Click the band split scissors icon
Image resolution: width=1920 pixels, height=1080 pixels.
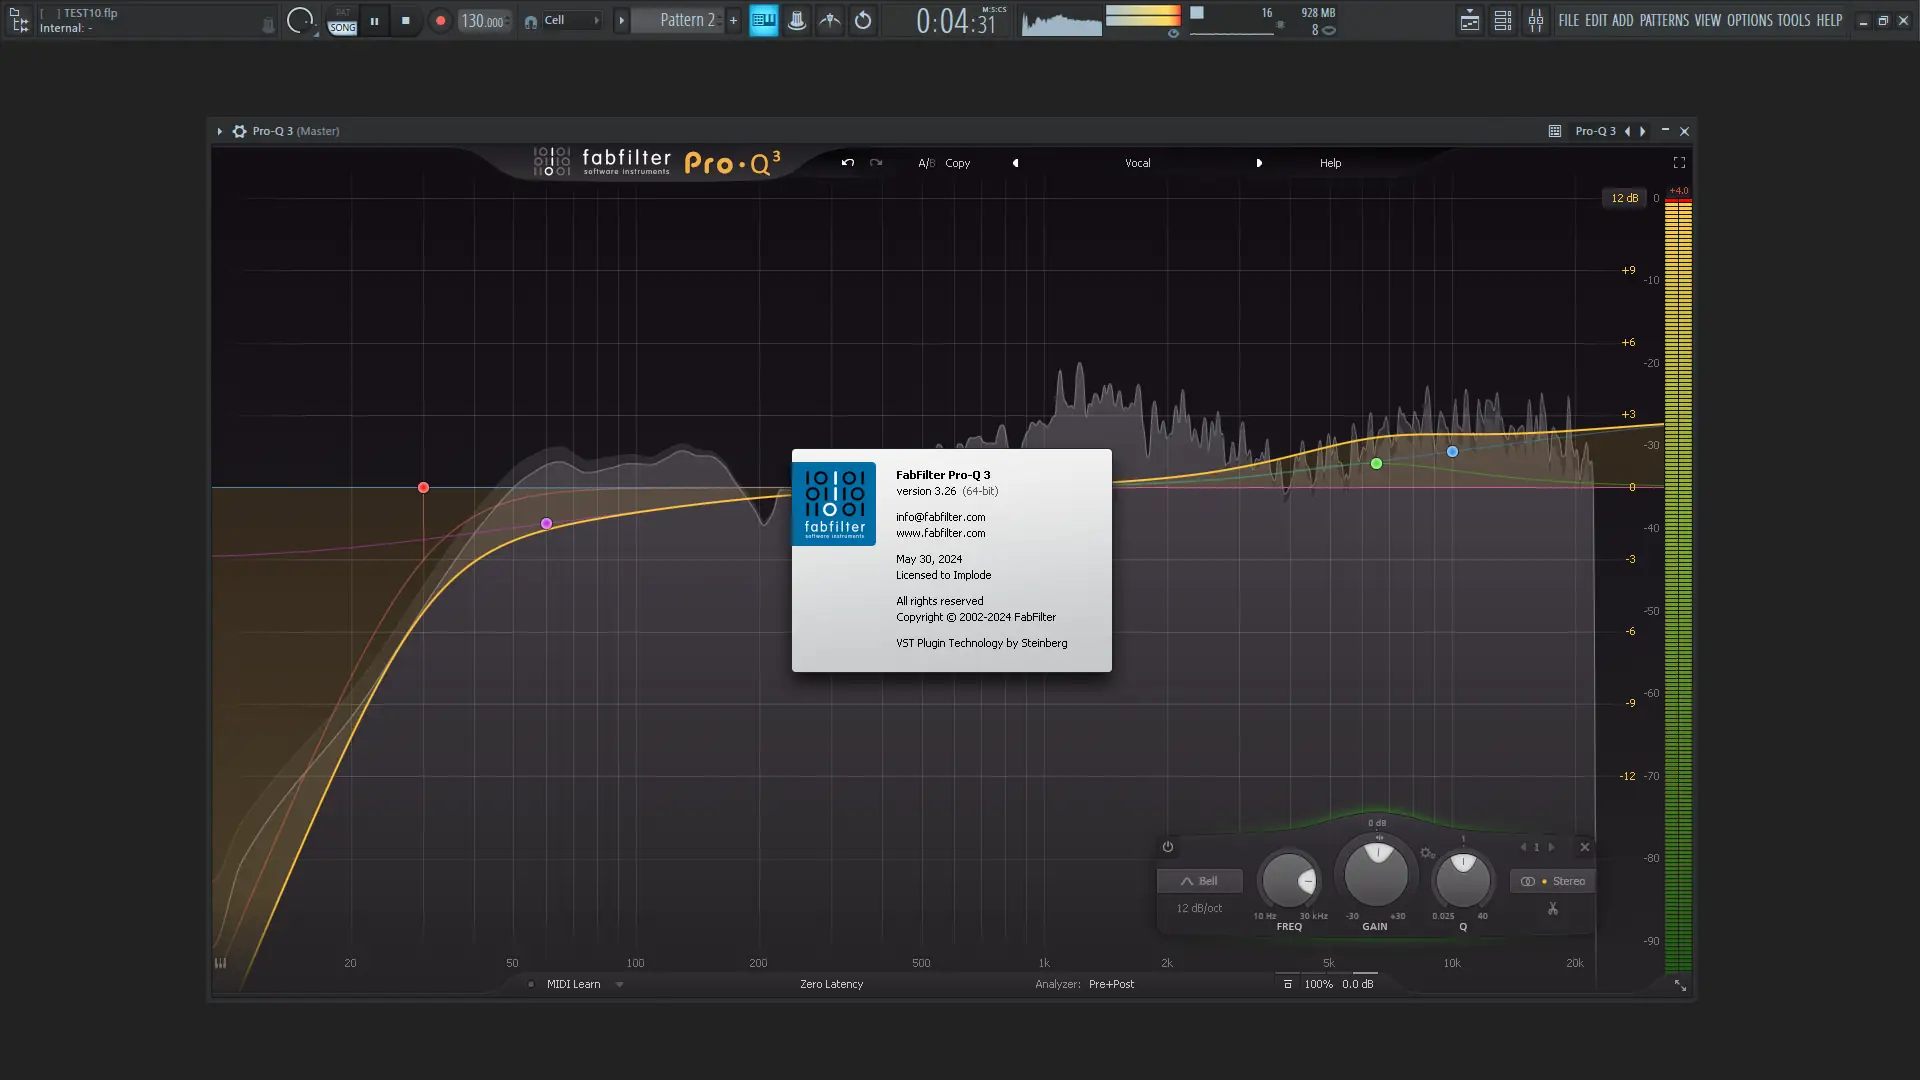[1553, 909]
